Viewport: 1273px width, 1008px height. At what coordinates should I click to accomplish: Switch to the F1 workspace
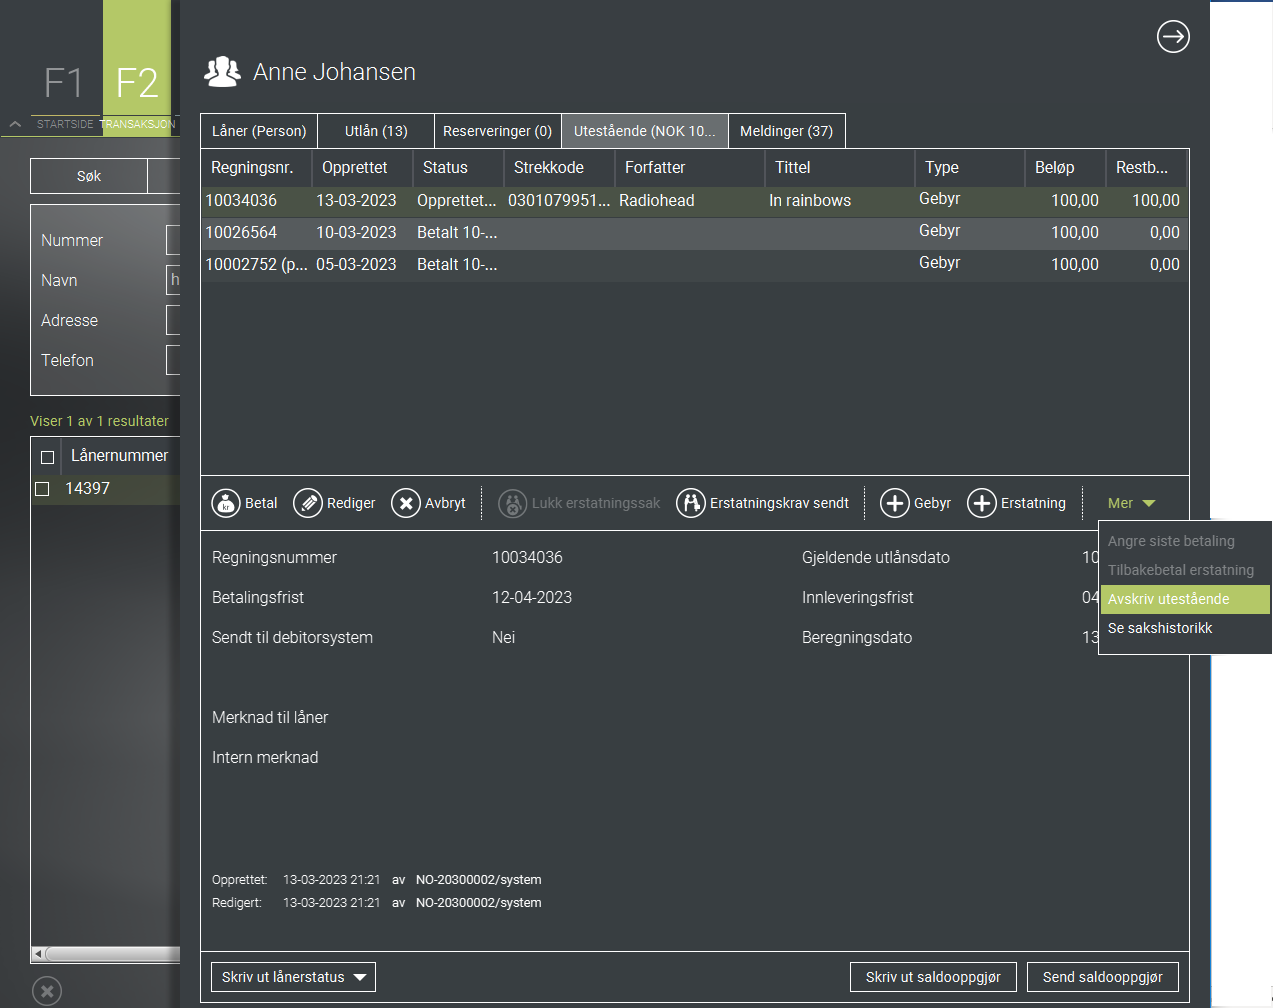click(x=63, y=83)
